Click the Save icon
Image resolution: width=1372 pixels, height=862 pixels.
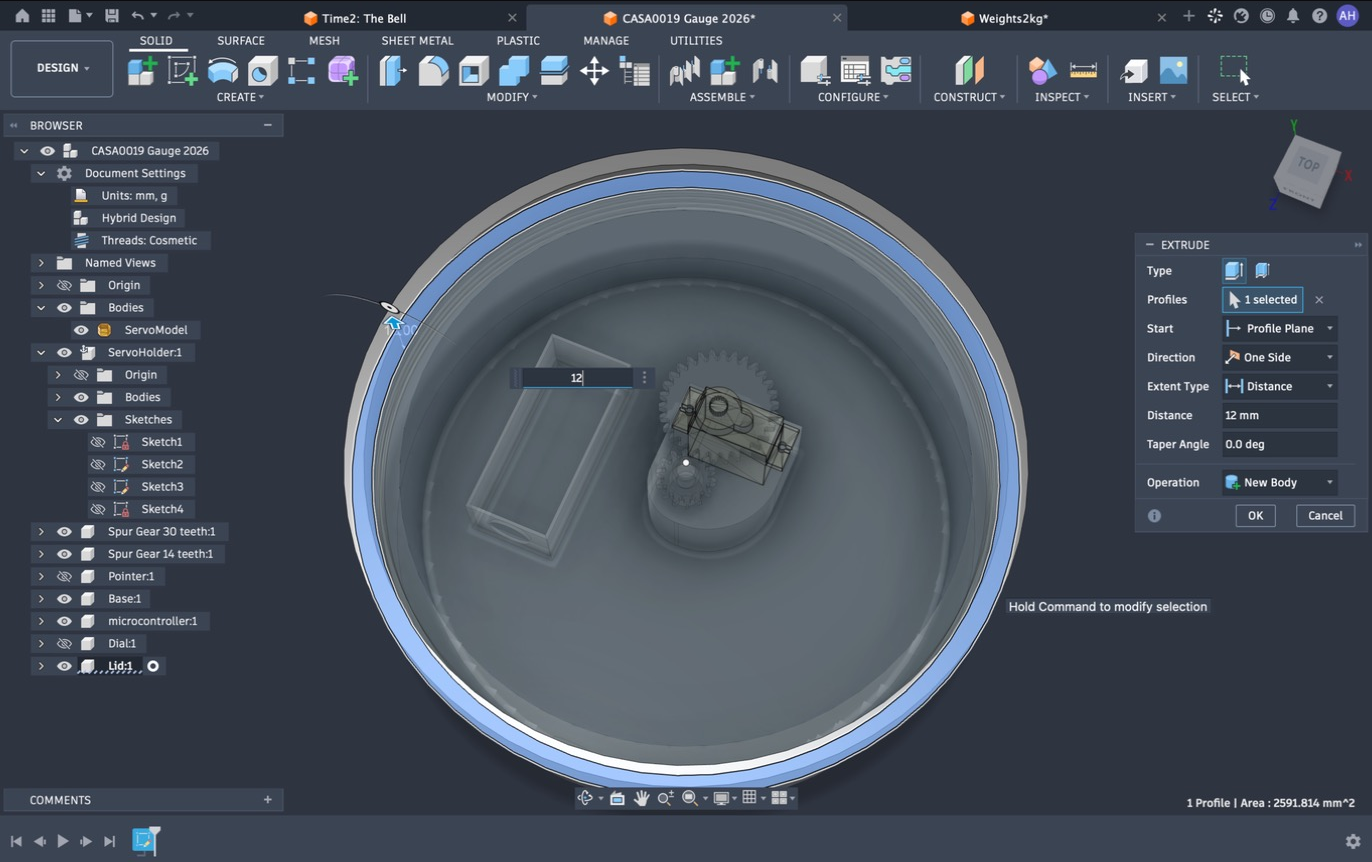(x=111, y=16)
